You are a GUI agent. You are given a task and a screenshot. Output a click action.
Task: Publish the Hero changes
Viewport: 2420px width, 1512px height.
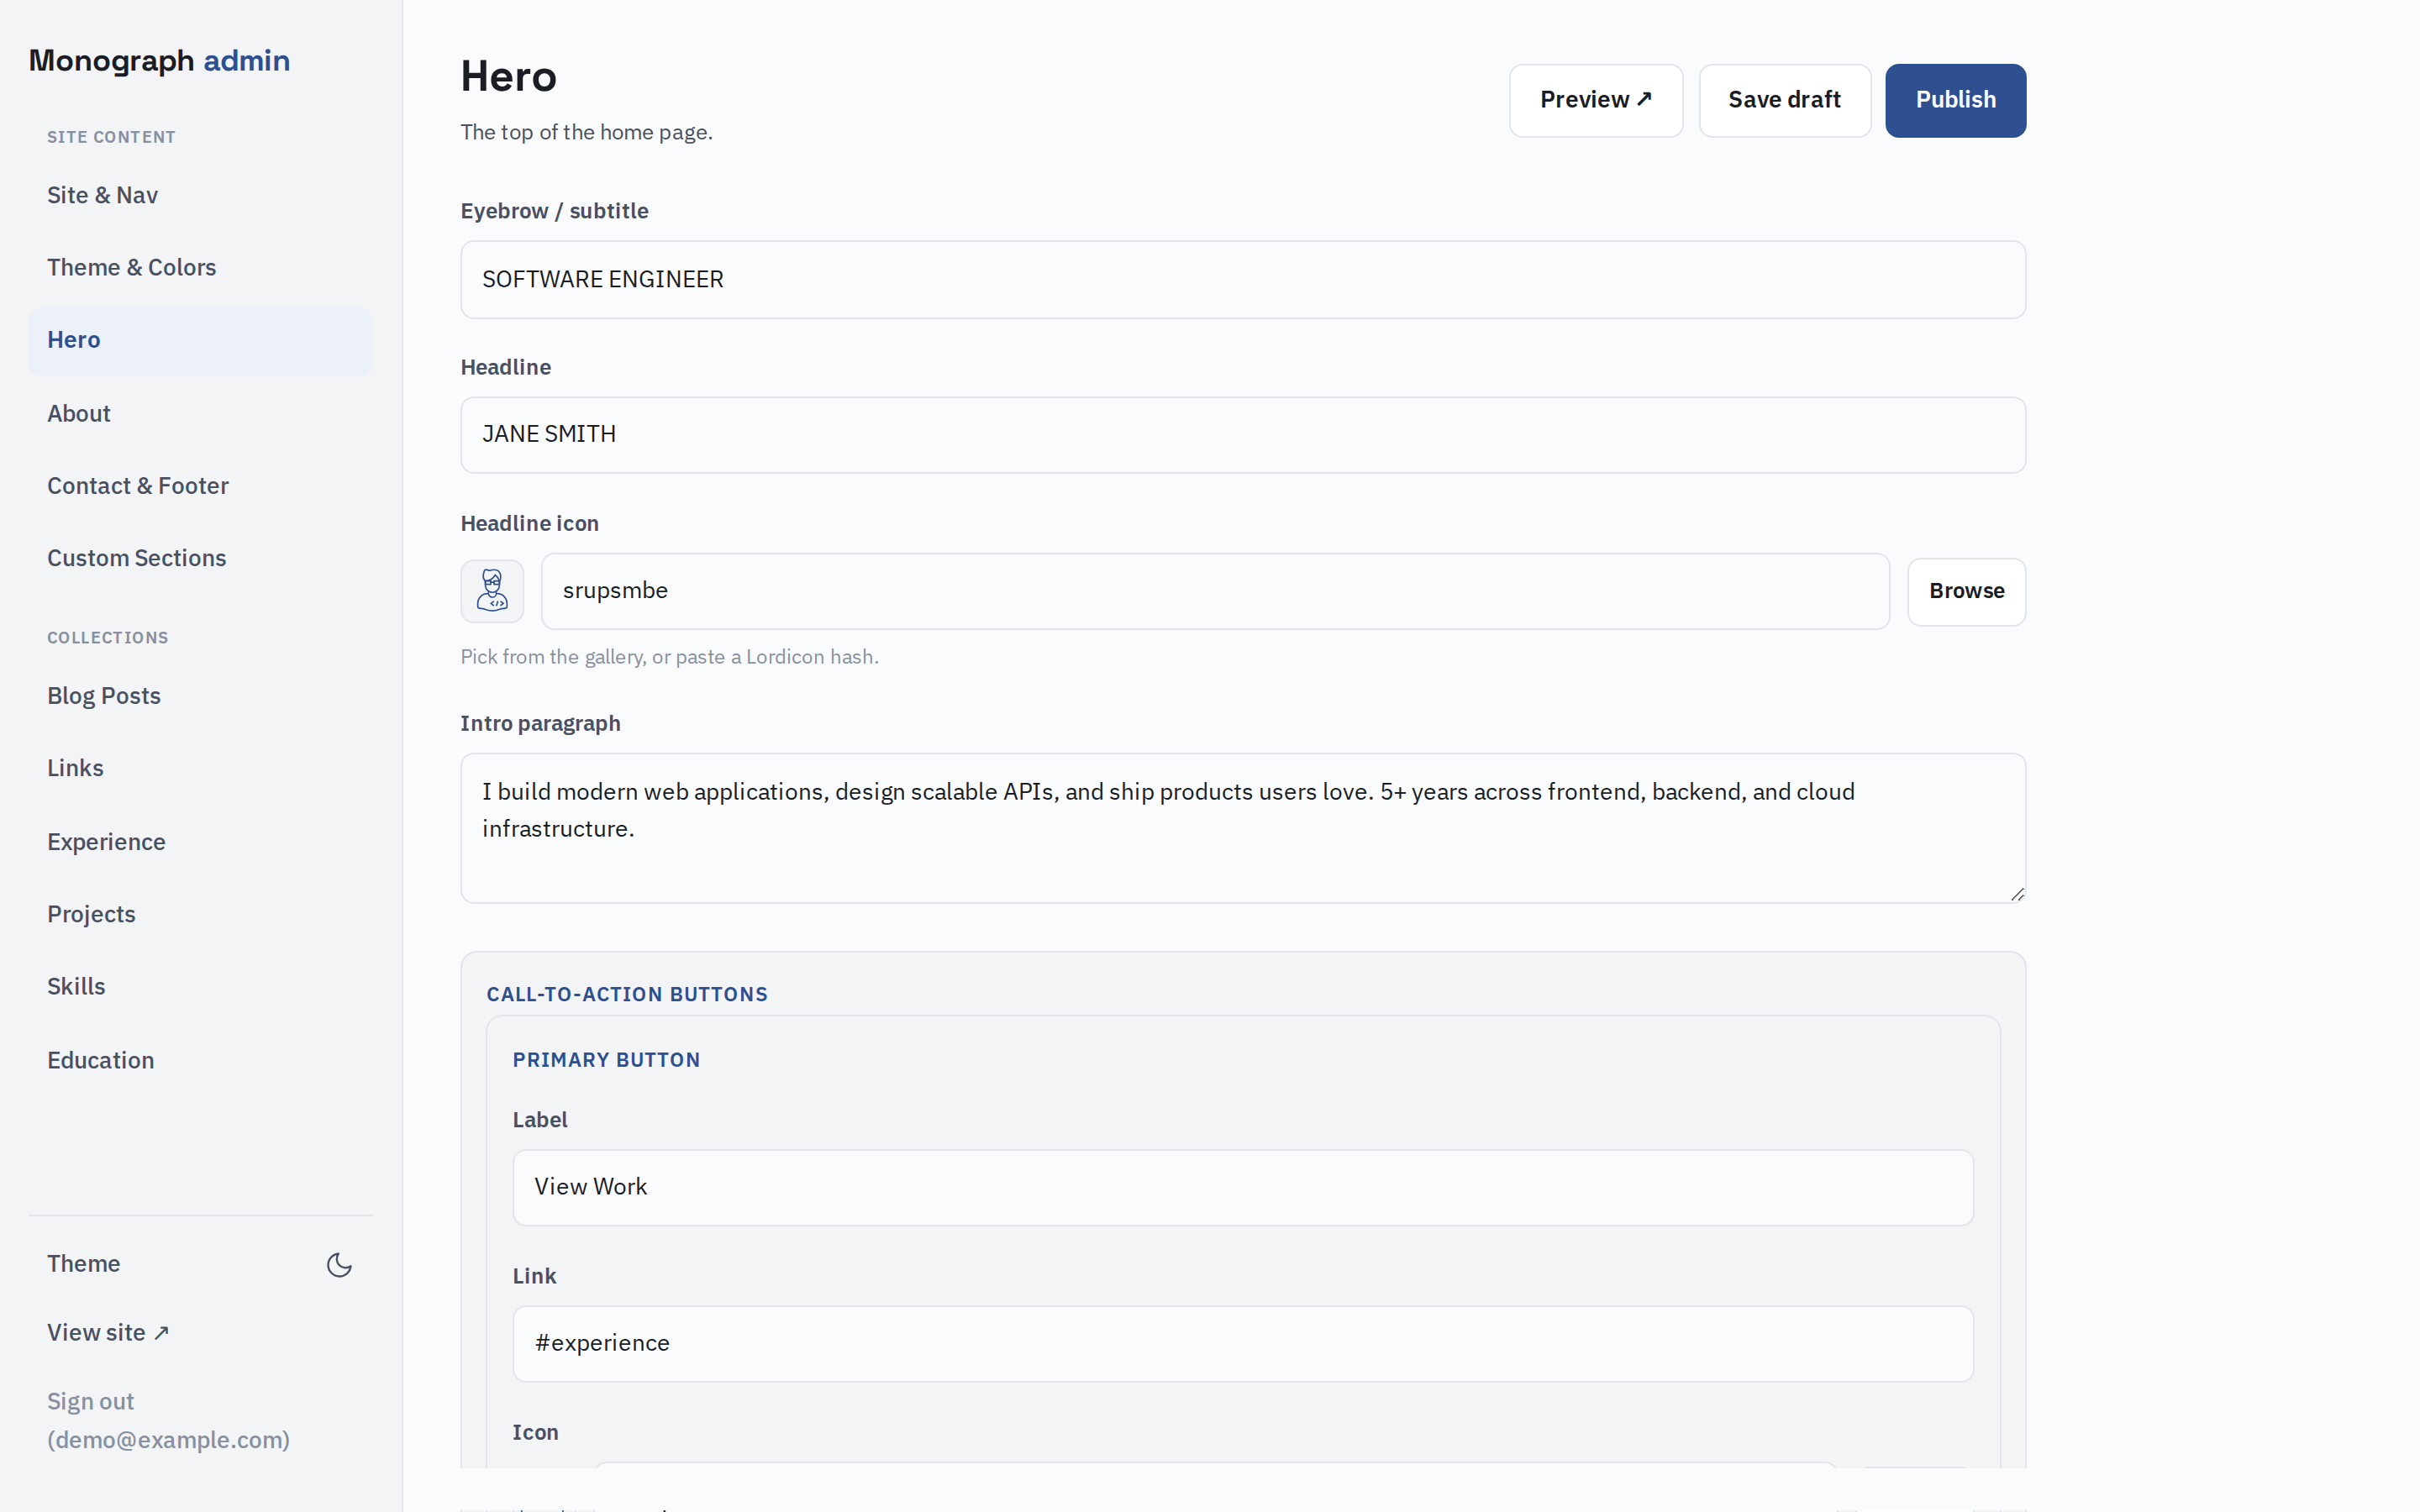(x=1955, y=100)
